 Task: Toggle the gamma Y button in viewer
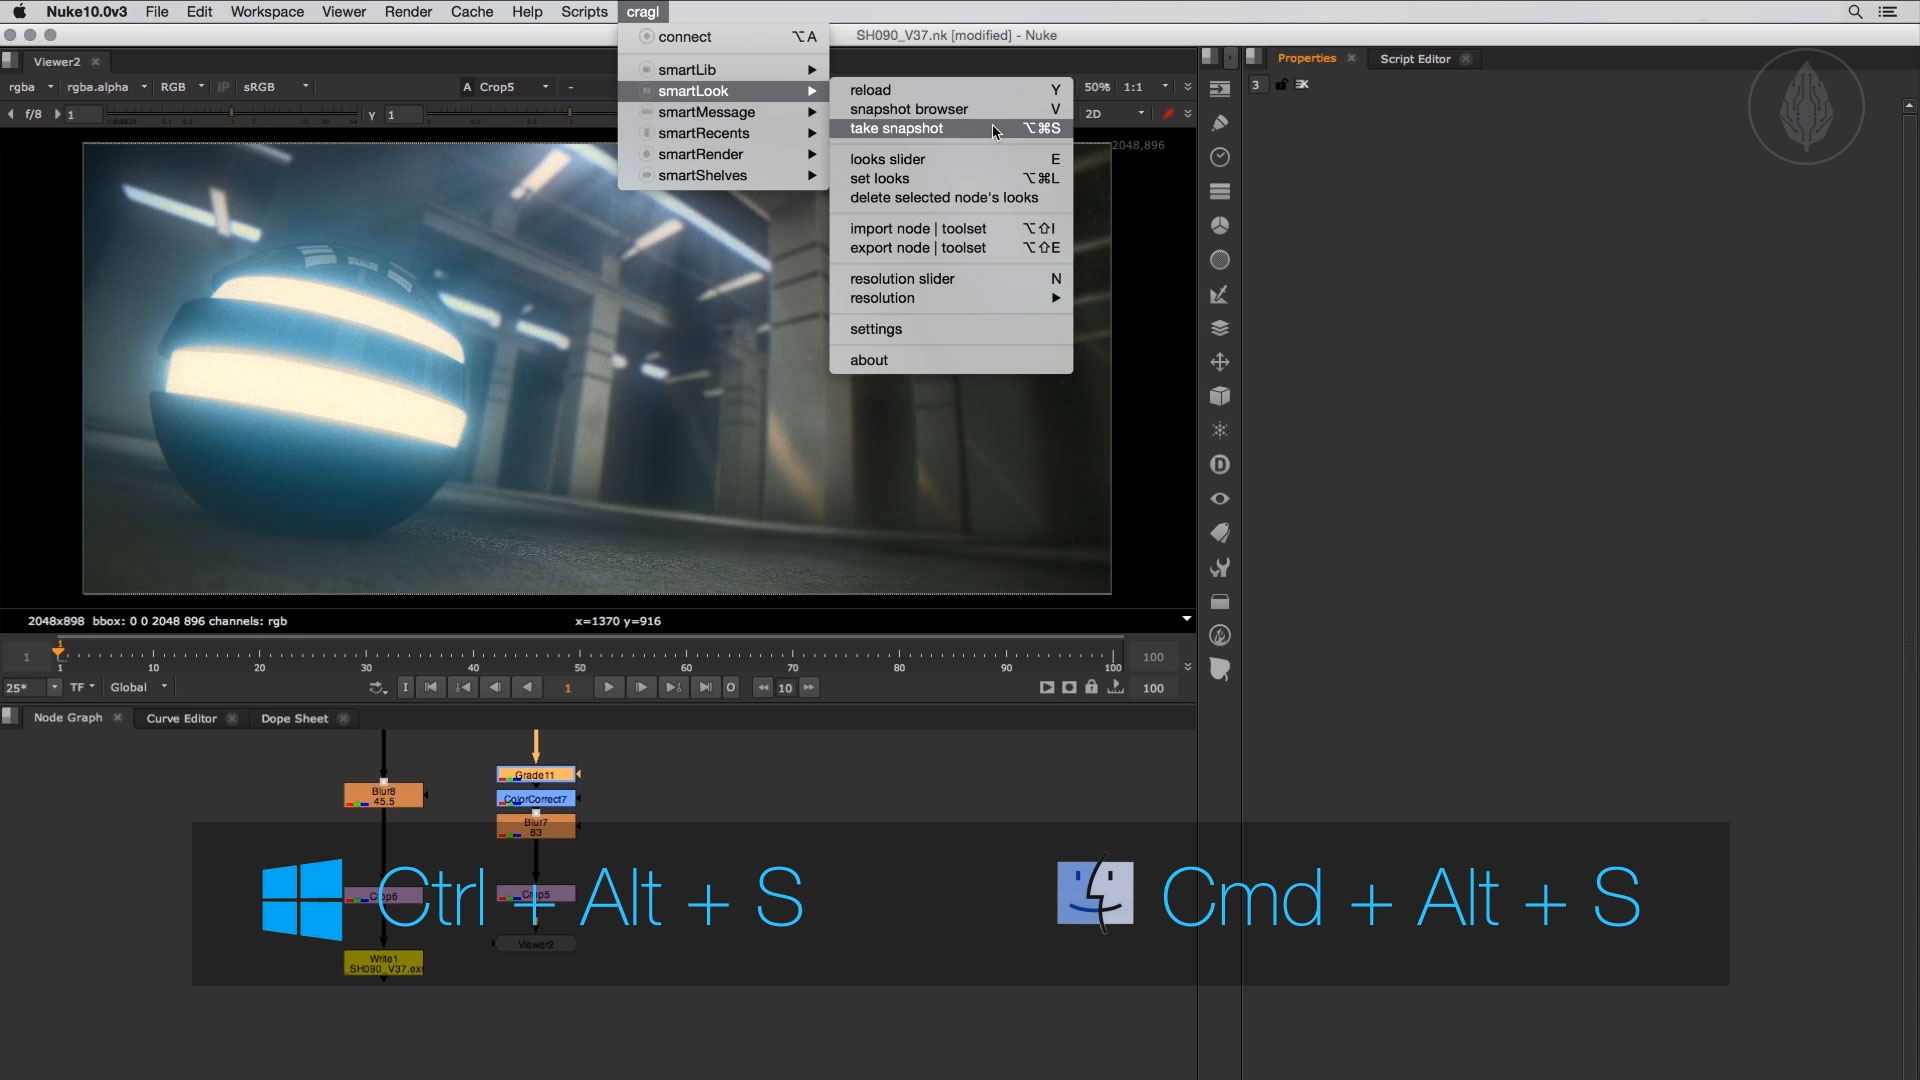coord(372,115)
